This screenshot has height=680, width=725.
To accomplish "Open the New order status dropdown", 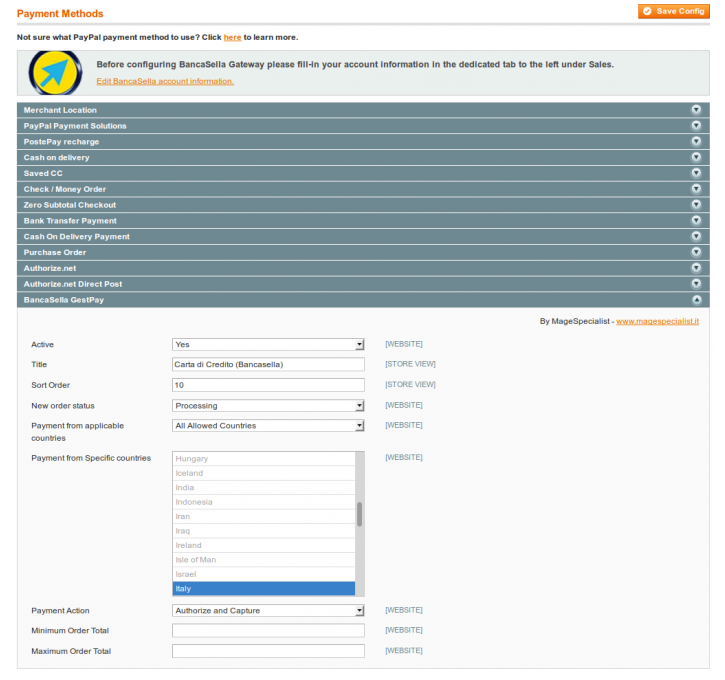I will click(268, 405).
